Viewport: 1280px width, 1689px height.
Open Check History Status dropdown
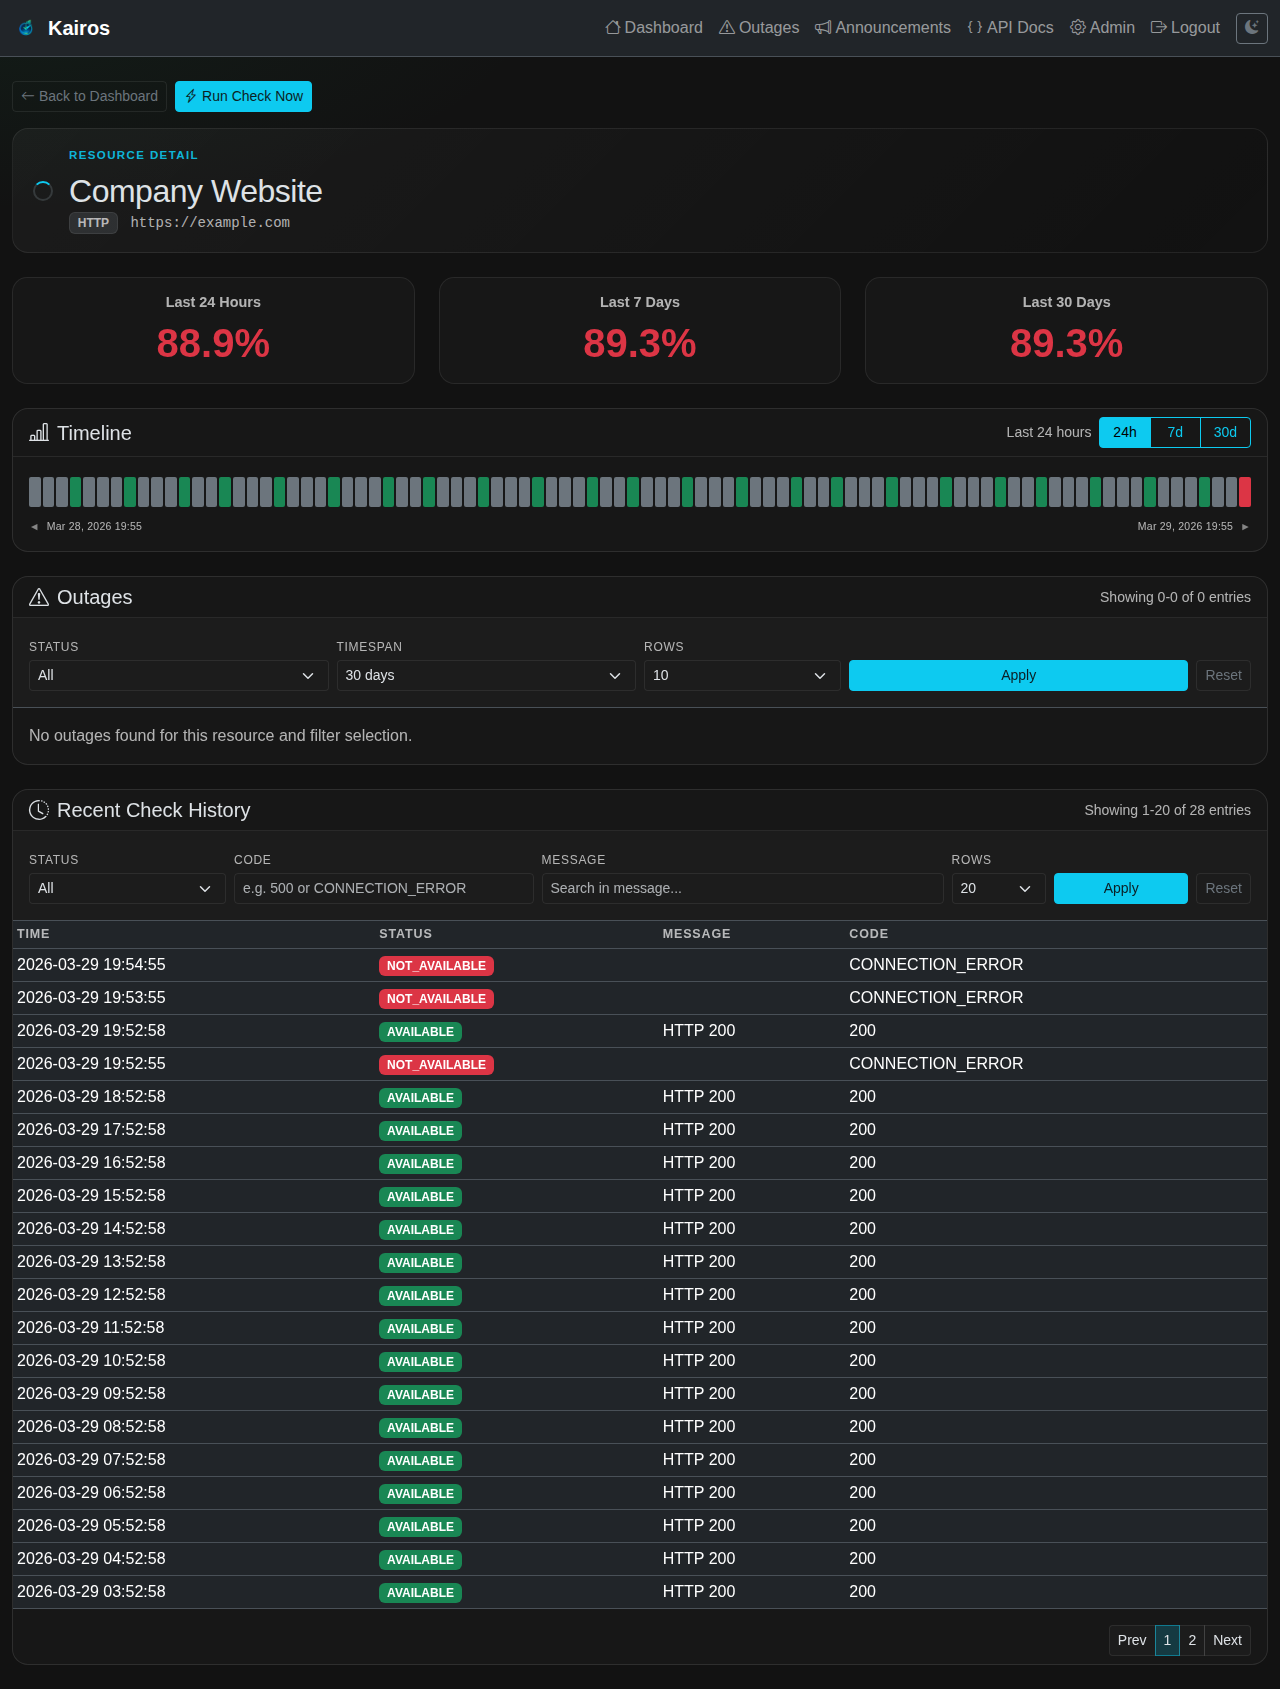tap(127, 888)
